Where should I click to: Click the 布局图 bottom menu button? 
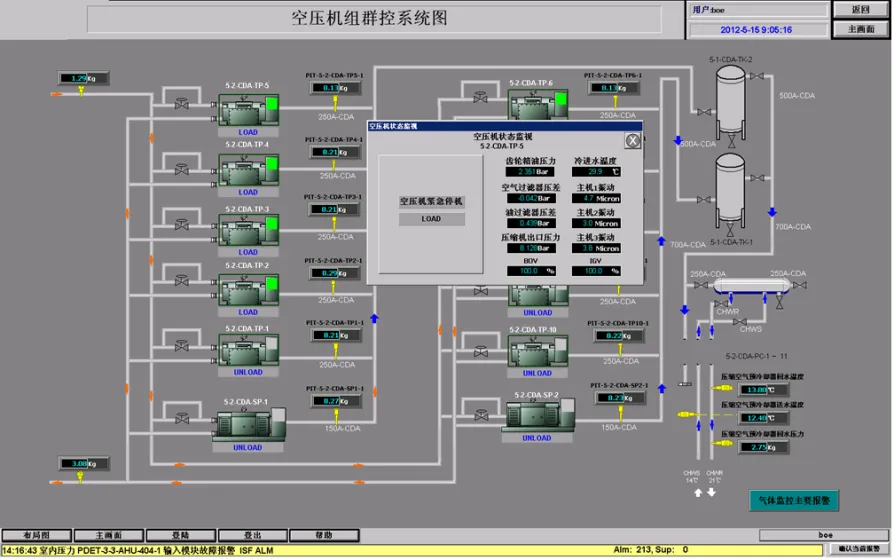[x=35, y=535]
